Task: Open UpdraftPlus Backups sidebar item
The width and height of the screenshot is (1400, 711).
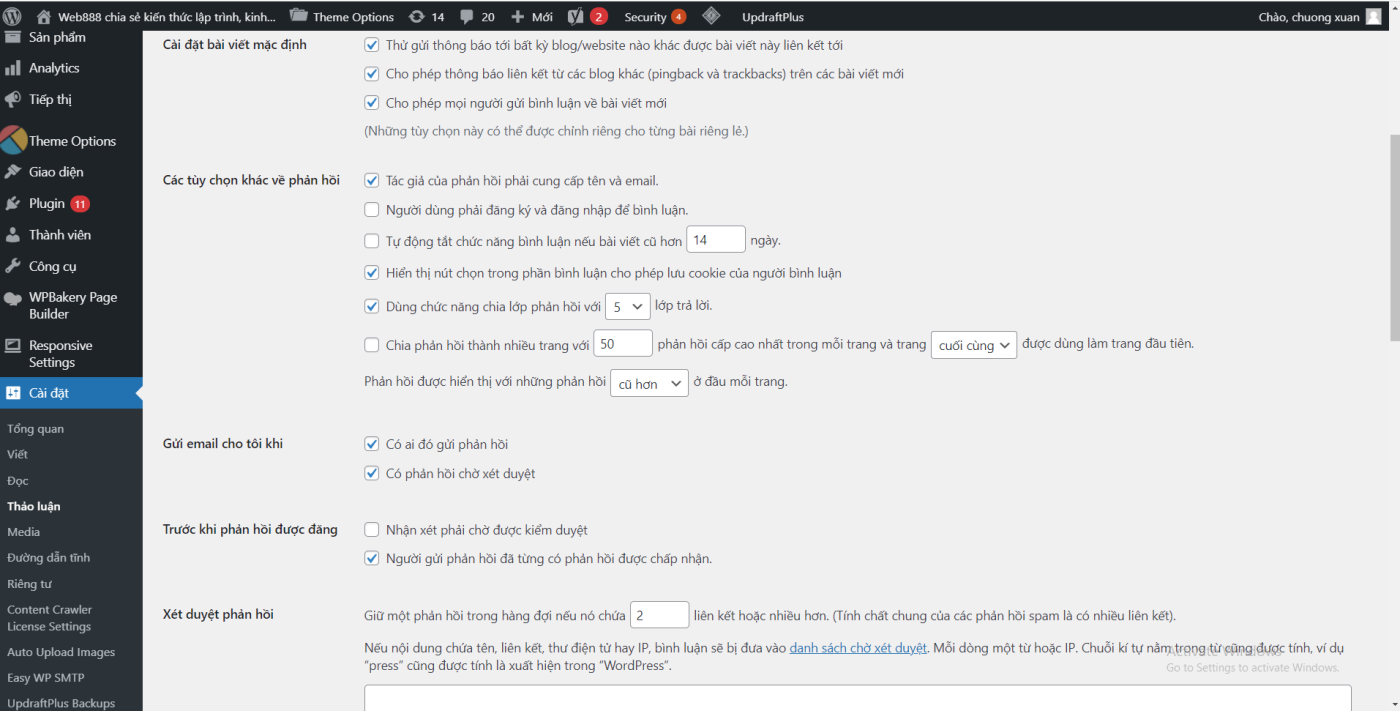Action: 61,703
